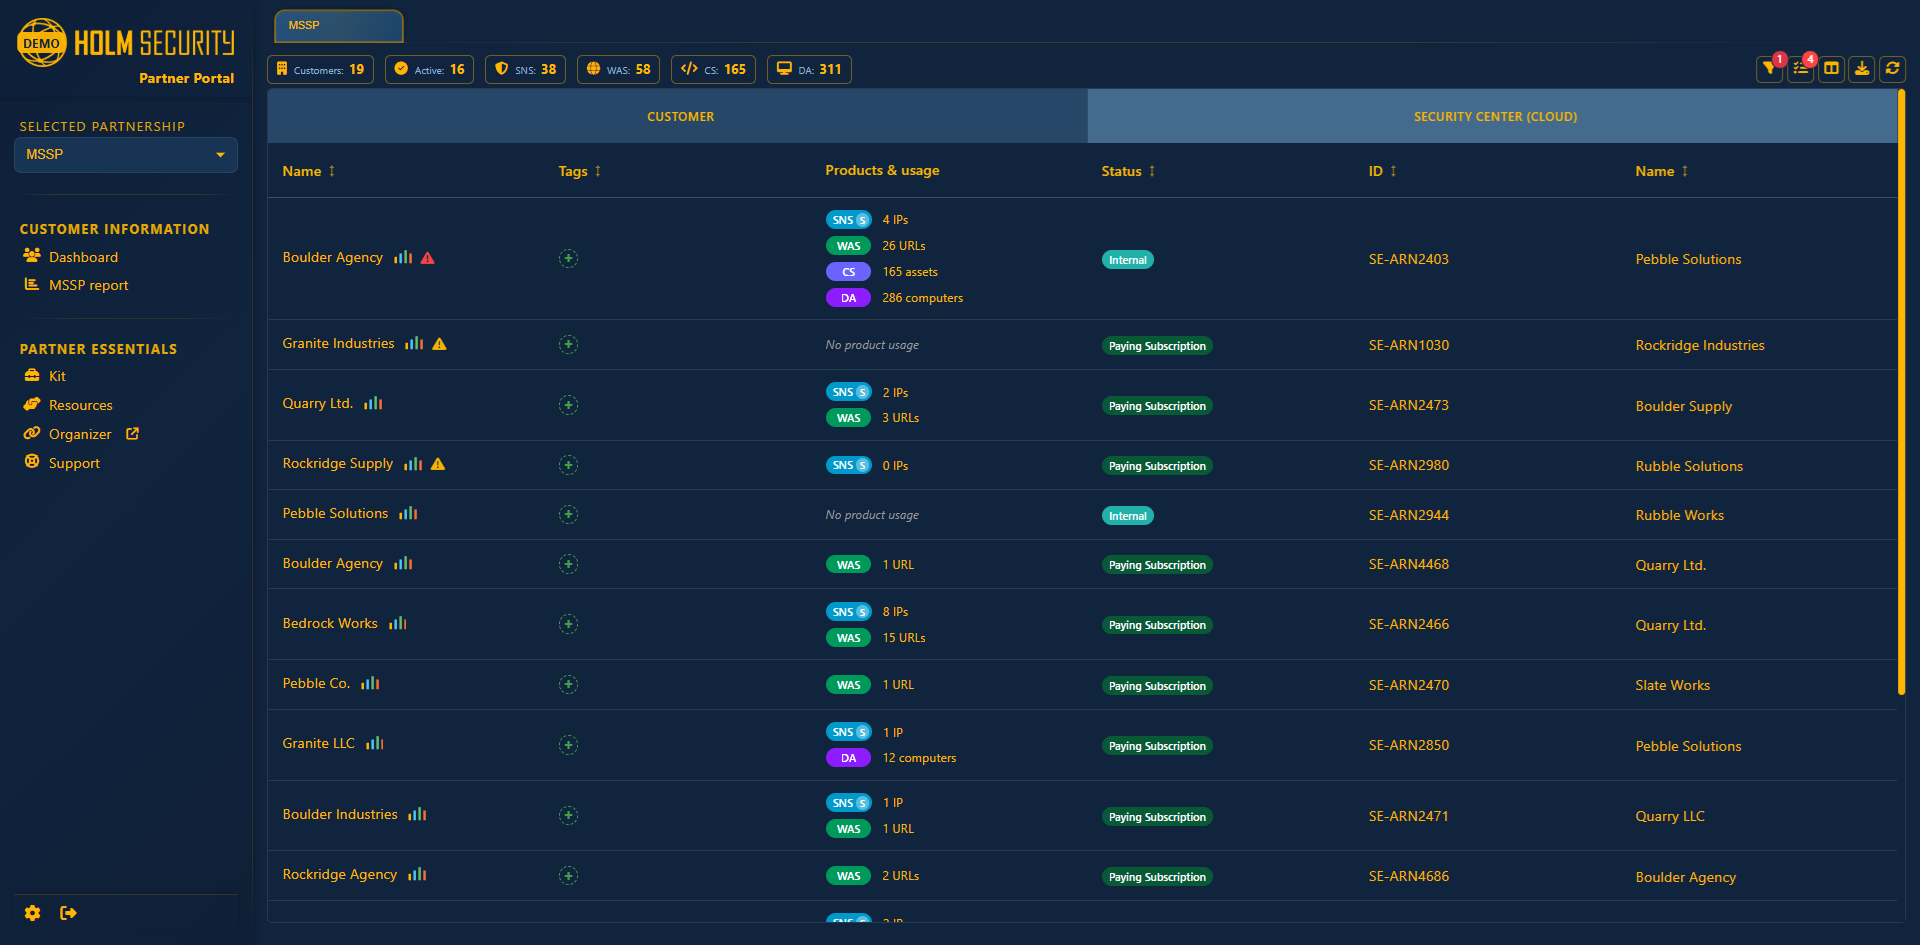
Task: Open the Selected Partnership dropdown
Action: [125, 155]
